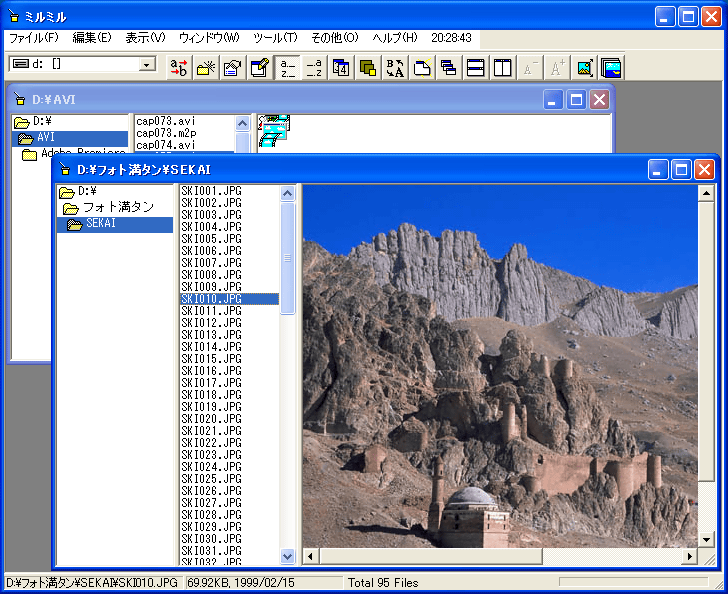The width and height of the screenshot is (728, 594).
Task: Select cap073.avi in the AVI window
Action: [166, 121]
